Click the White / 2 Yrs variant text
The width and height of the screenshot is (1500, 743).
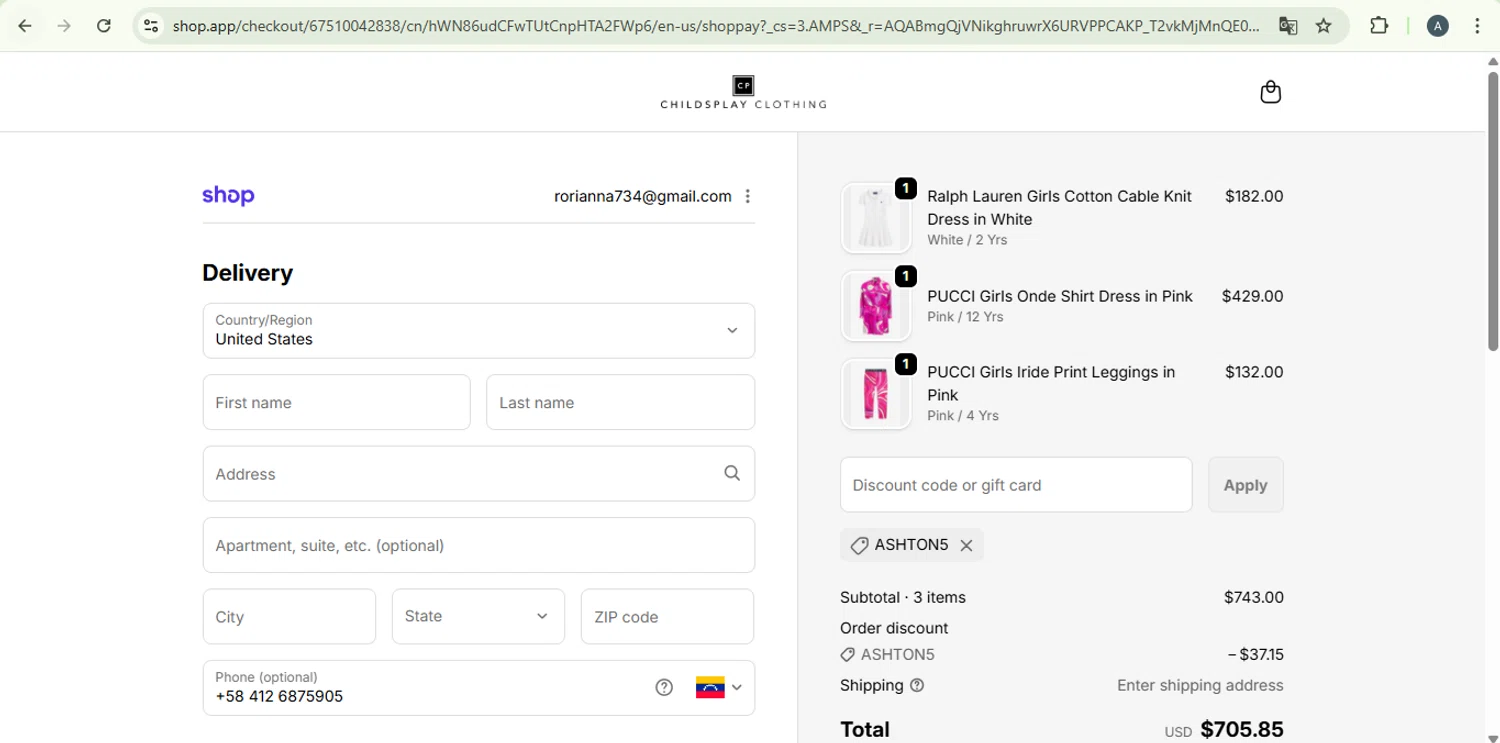point(967,240)
